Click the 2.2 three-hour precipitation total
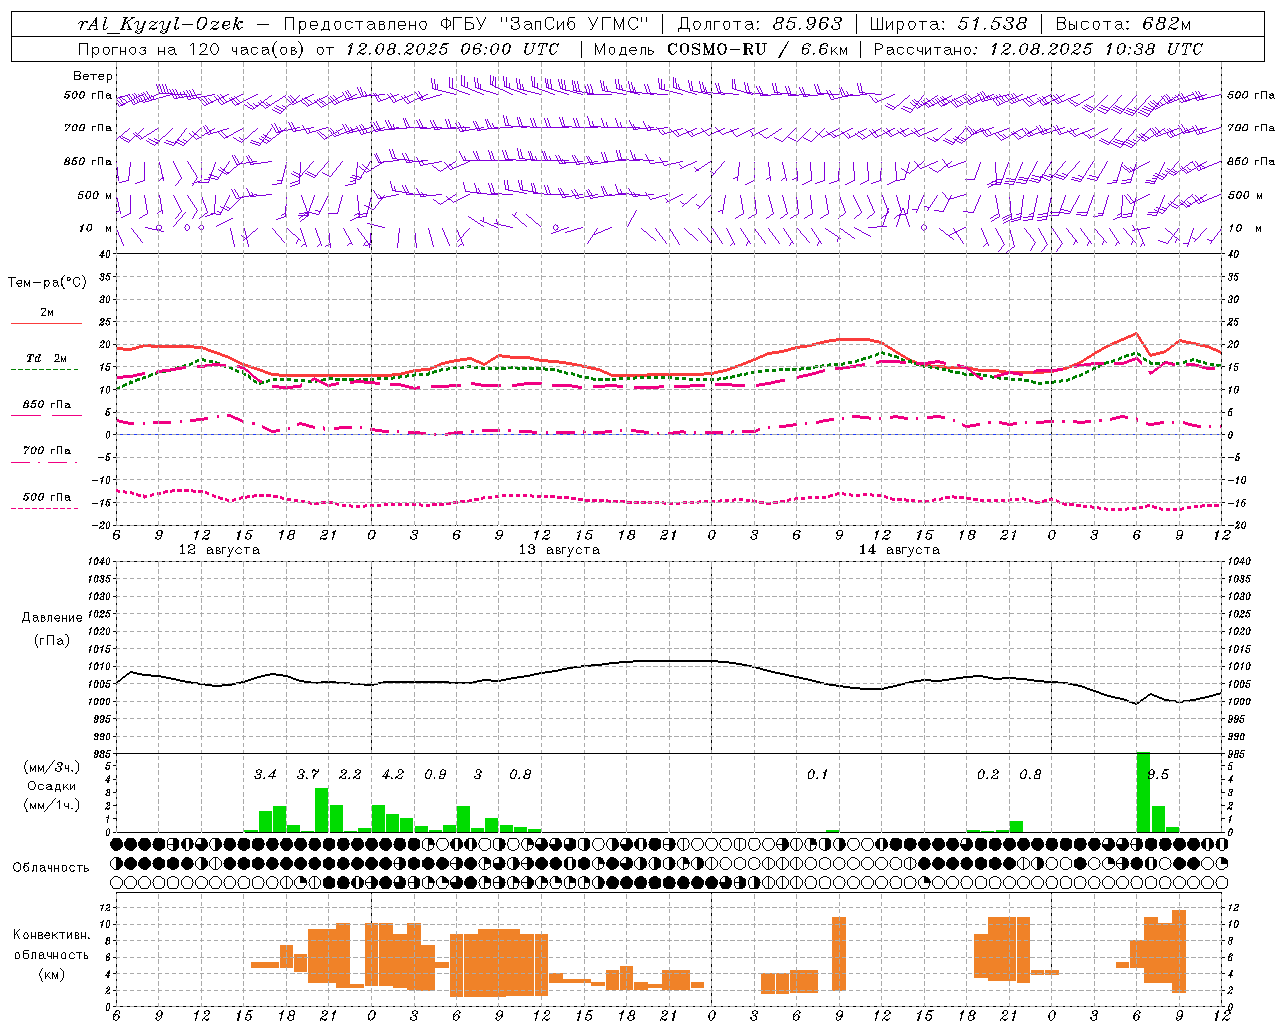This screenshot has height=1024, width=1280. coord(350,774)
